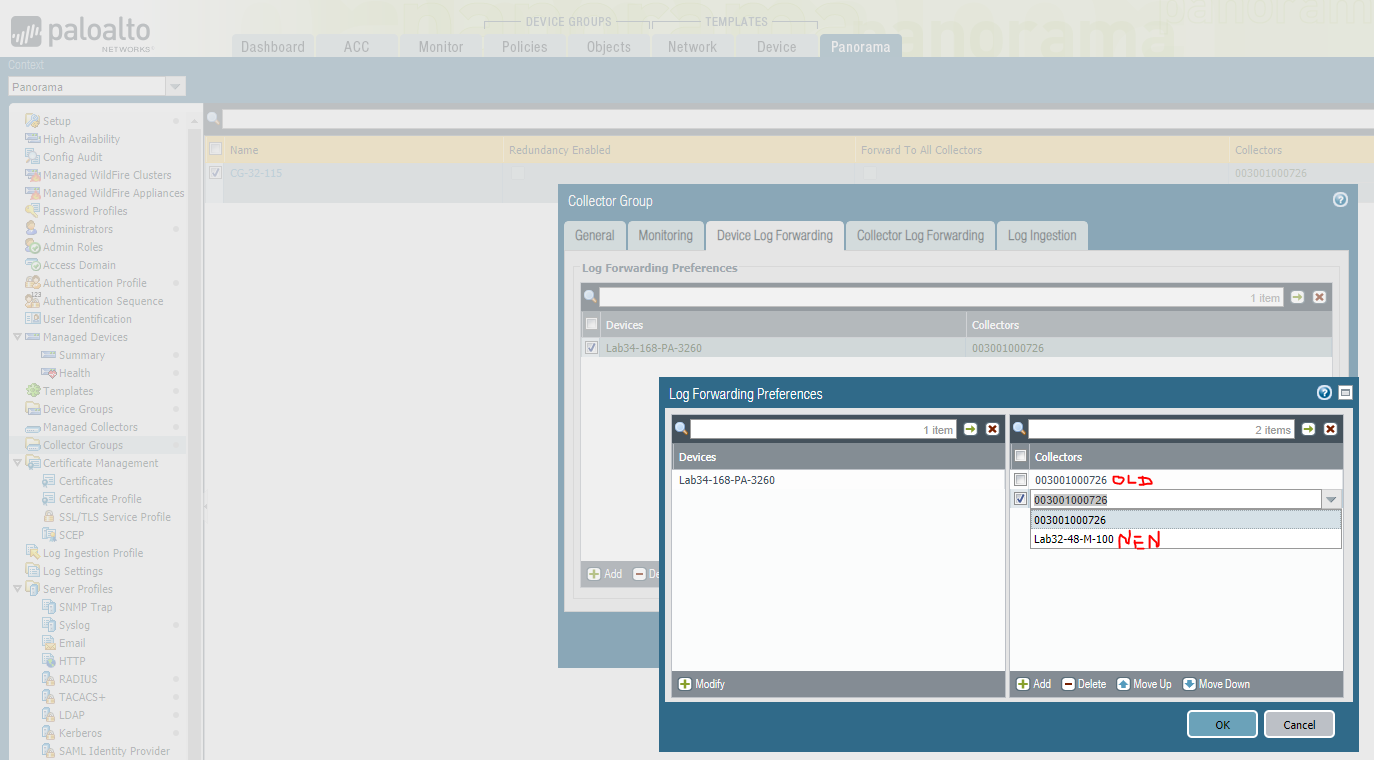Toggle select-all checkbox beside Name column header
The width and height of the screenshot is (1374, 760).
pos(215,150)
